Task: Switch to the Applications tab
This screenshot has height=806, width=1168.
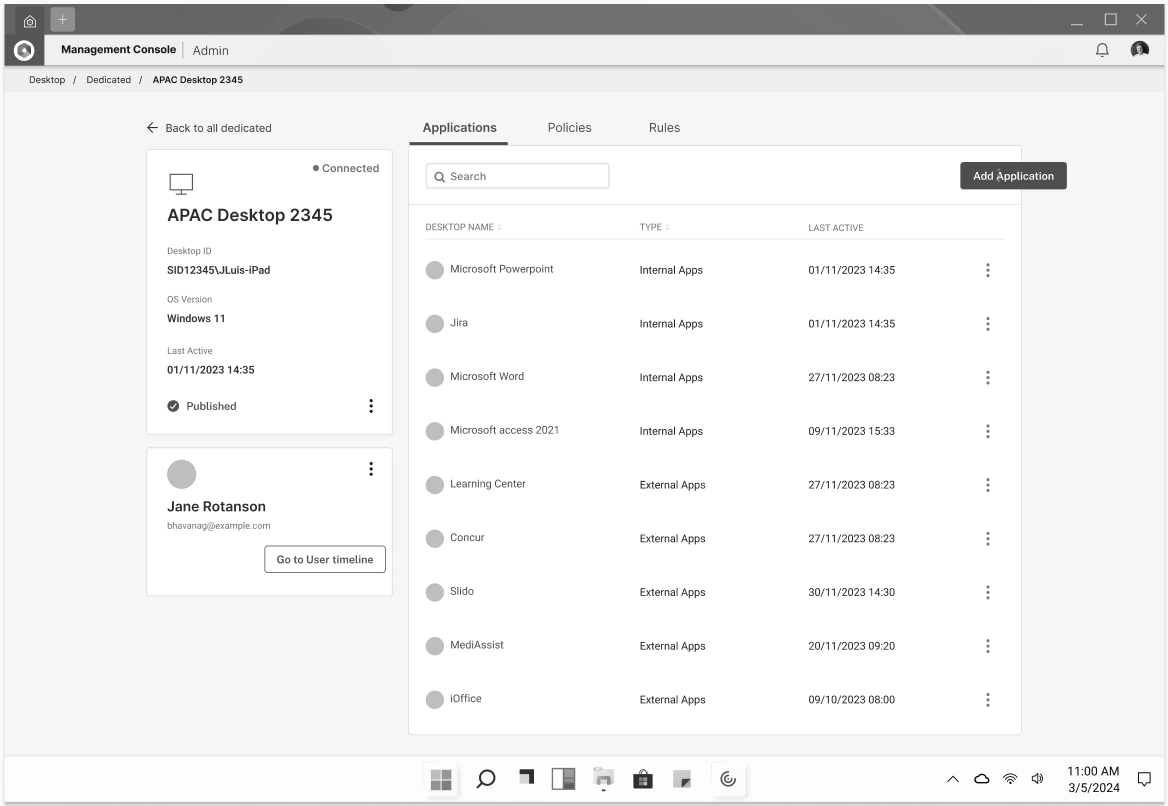Action: tap(460, 128)
